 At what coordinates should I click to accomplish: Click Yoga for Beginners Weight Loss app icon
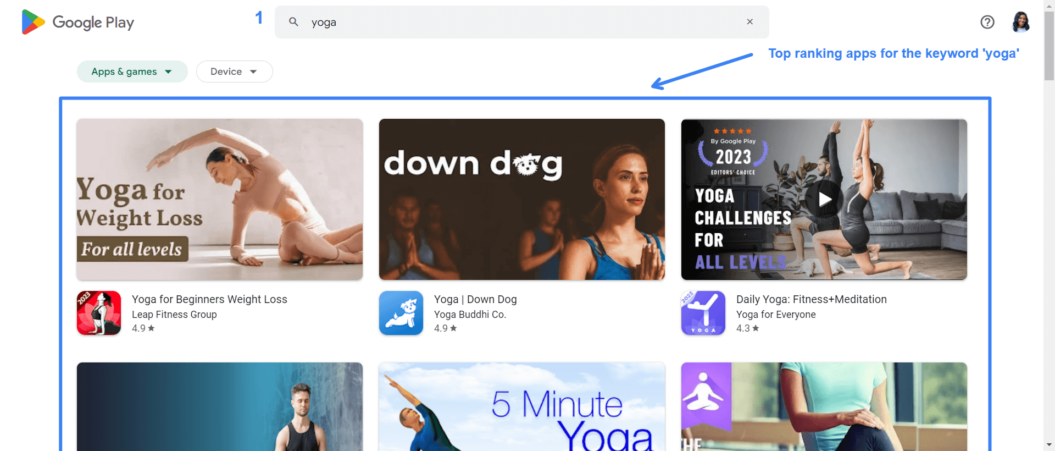click(x=99, y=313)
